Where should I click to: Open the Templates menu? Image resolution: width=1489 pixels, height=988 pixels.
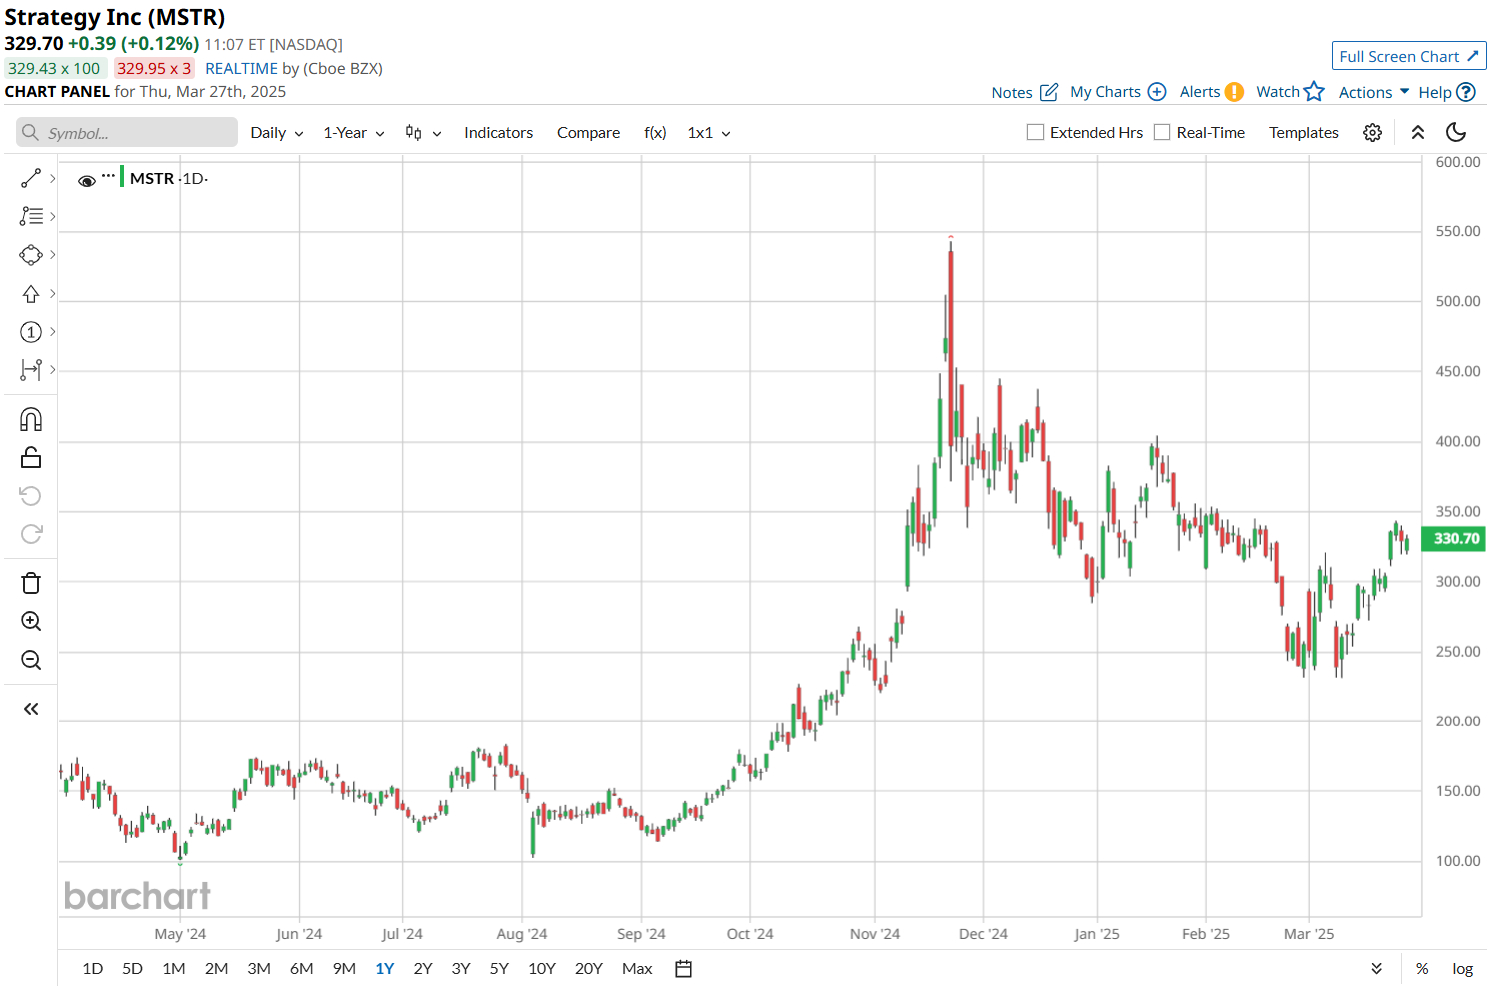click(1304, 133)
